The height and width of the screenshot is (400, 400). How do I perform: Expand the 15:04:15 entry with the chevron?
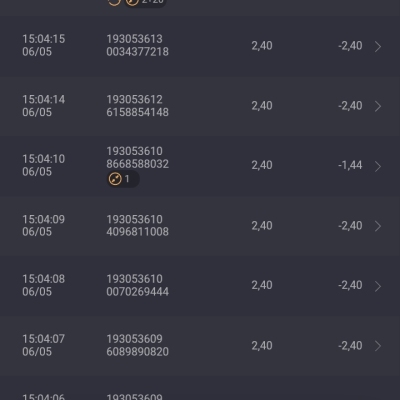pos(378,47)
